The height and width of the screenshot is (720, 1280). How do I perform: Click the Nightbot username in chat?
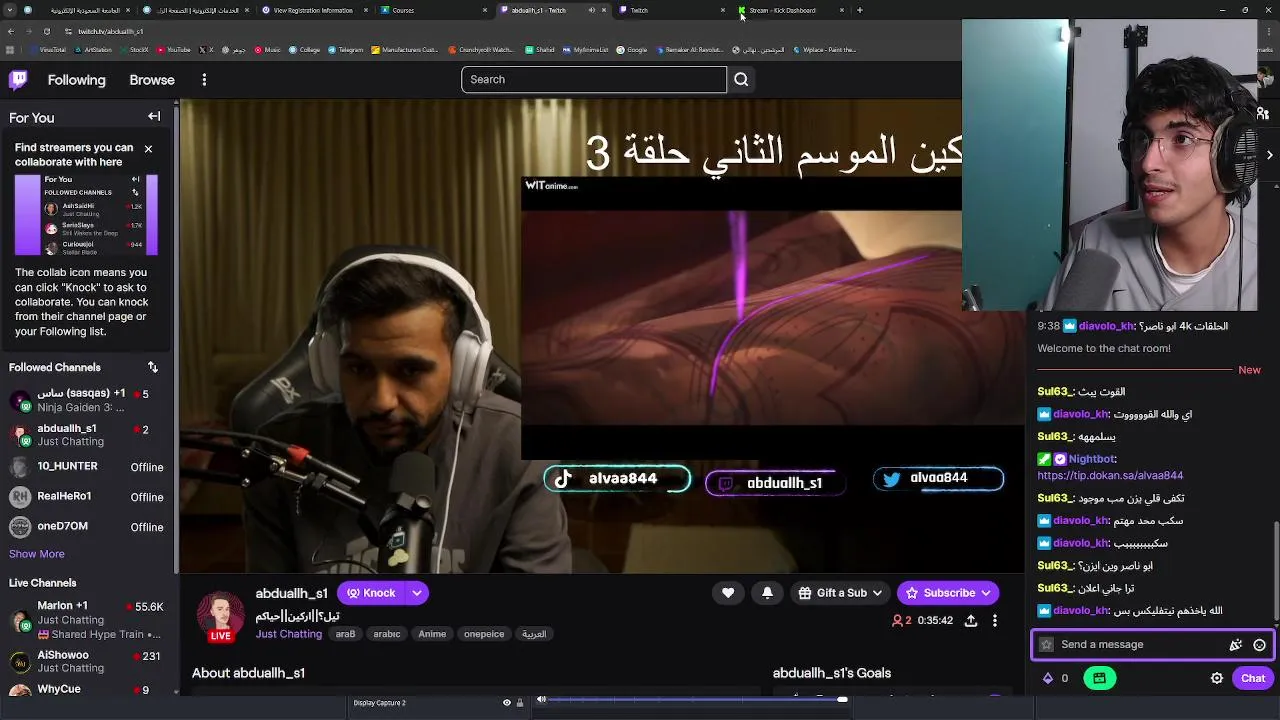tap(1091, 459)
